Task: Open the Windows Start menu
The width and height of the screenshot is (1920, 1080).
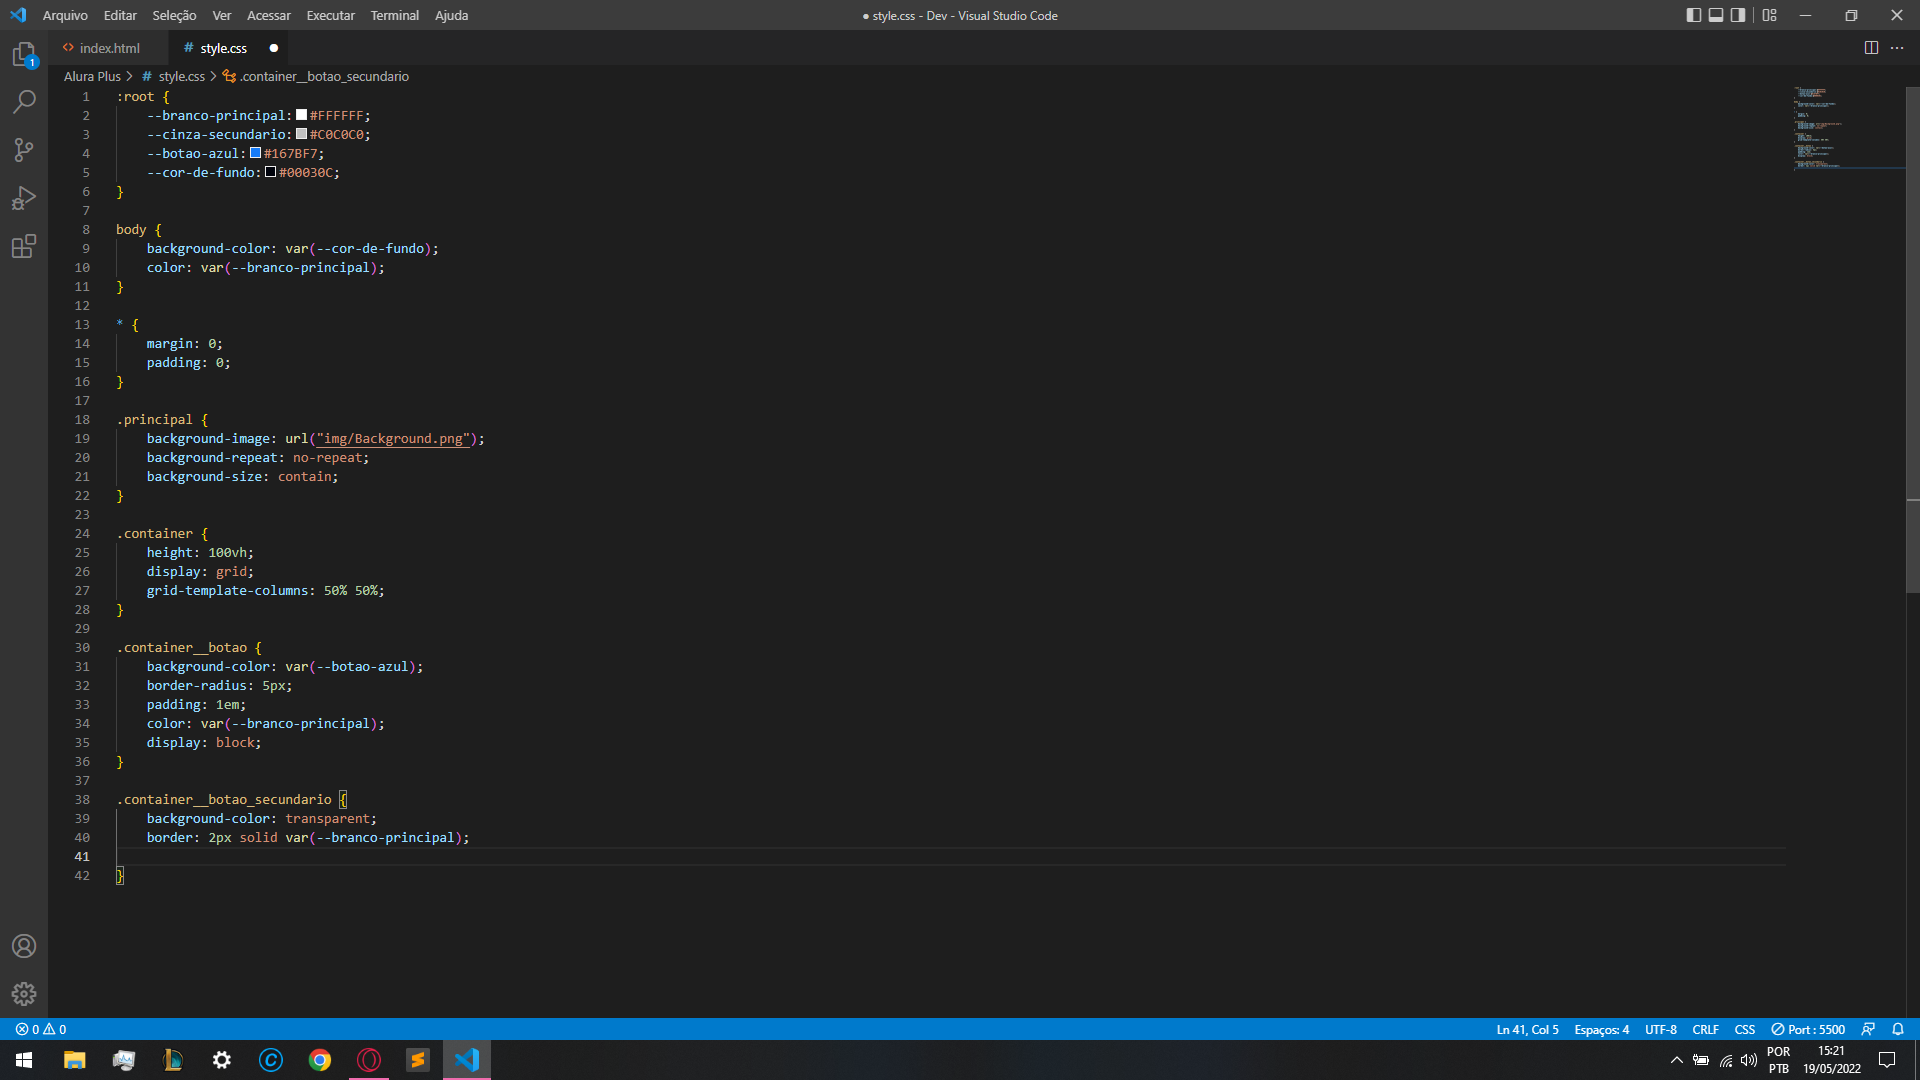Action: [x=24, y=1060]
